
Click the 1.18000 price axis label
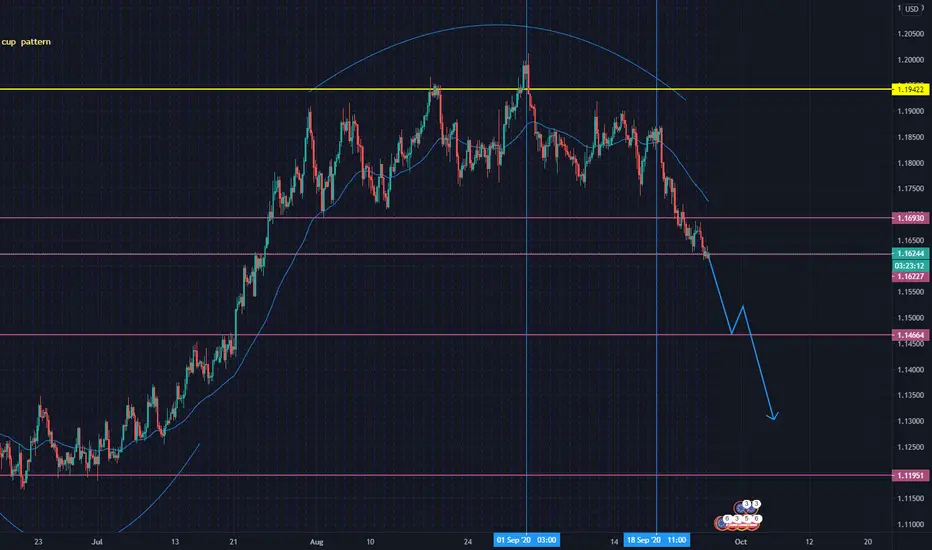pyautogui.click(x=911, y=163)
